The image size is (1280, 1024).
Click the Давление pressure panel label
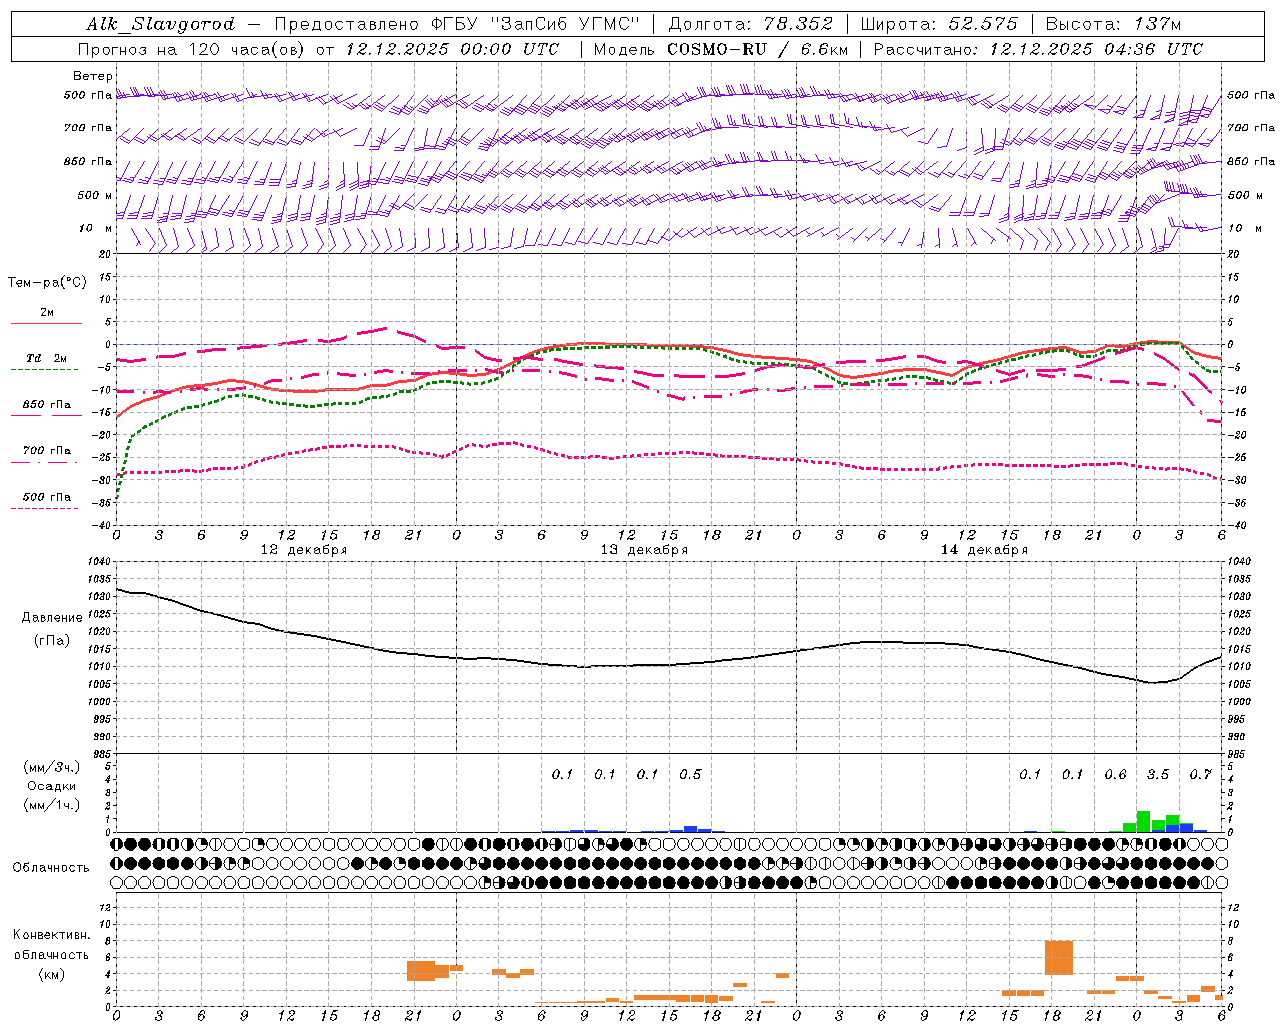[52, 618]
